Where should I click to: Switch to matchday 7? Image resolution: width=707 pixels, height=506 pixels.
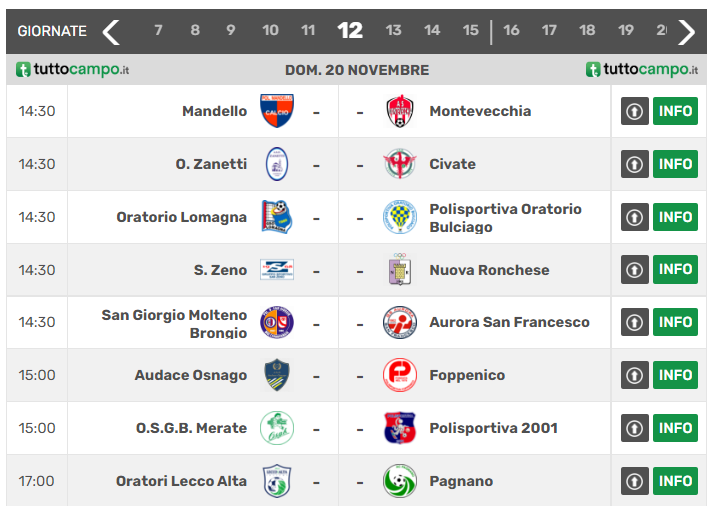pos(158,31)
